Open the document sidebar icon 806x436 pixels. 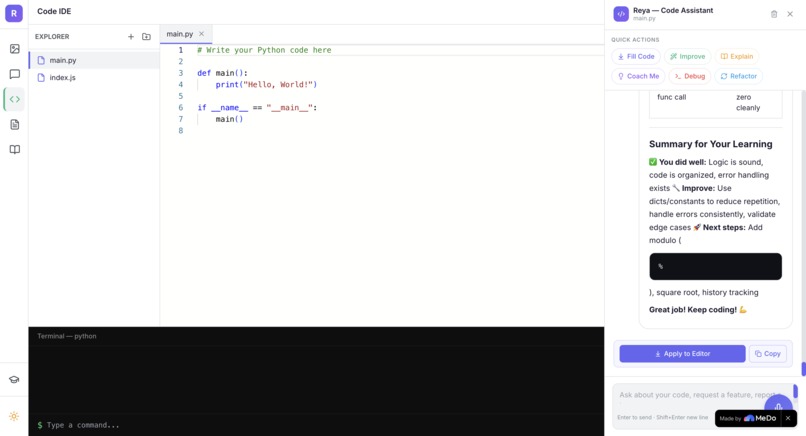click(x=14, y=124)
